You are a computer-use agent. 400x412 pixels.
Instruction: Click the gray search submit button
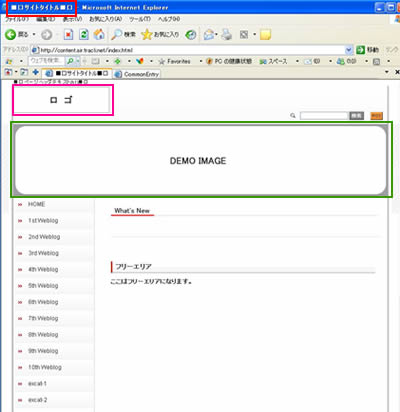[356, 115]
